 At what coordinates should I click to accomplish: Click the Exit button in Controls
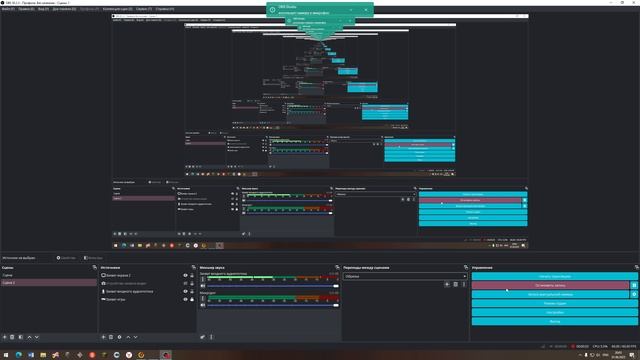[x=555, y=321]
